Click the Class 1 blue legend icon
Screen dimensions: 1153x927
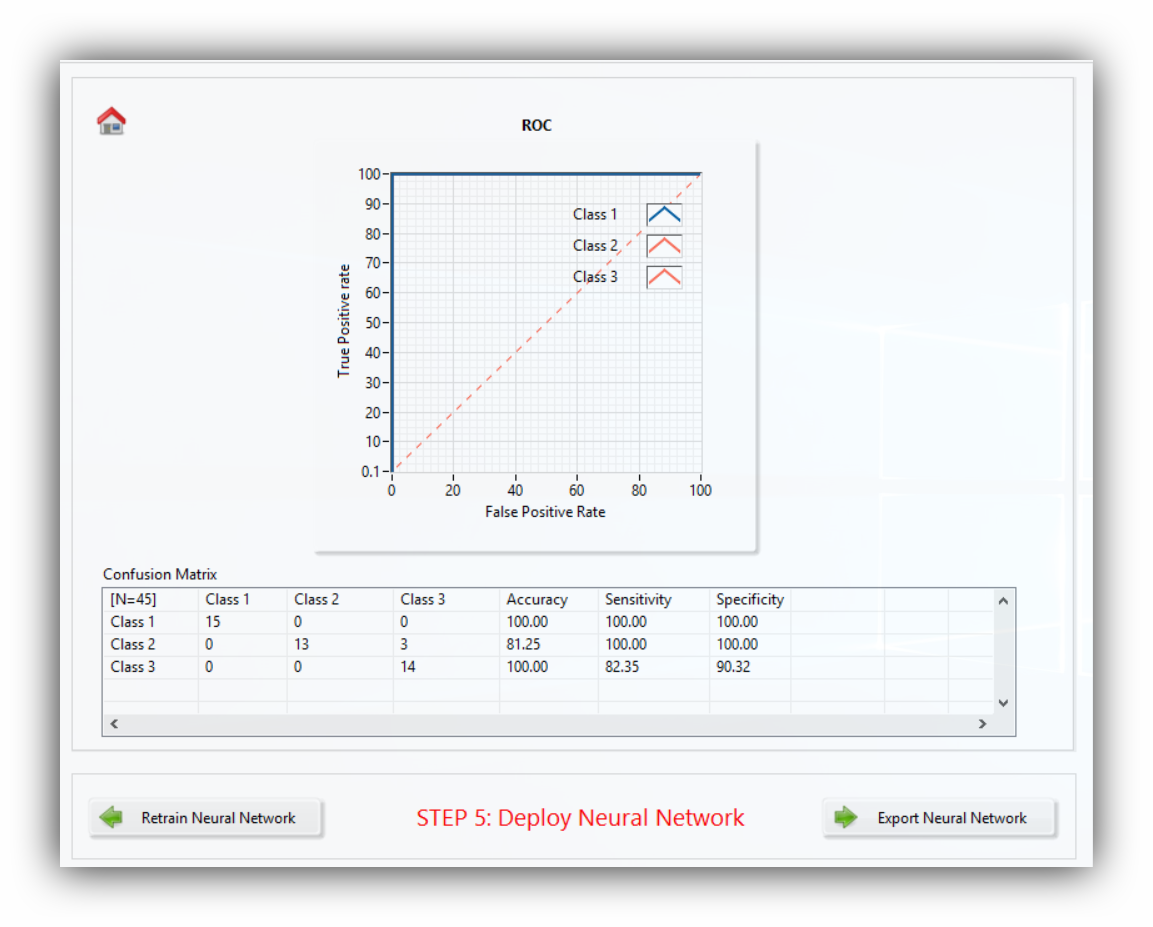pyautogui.click(x=663, y=214)
